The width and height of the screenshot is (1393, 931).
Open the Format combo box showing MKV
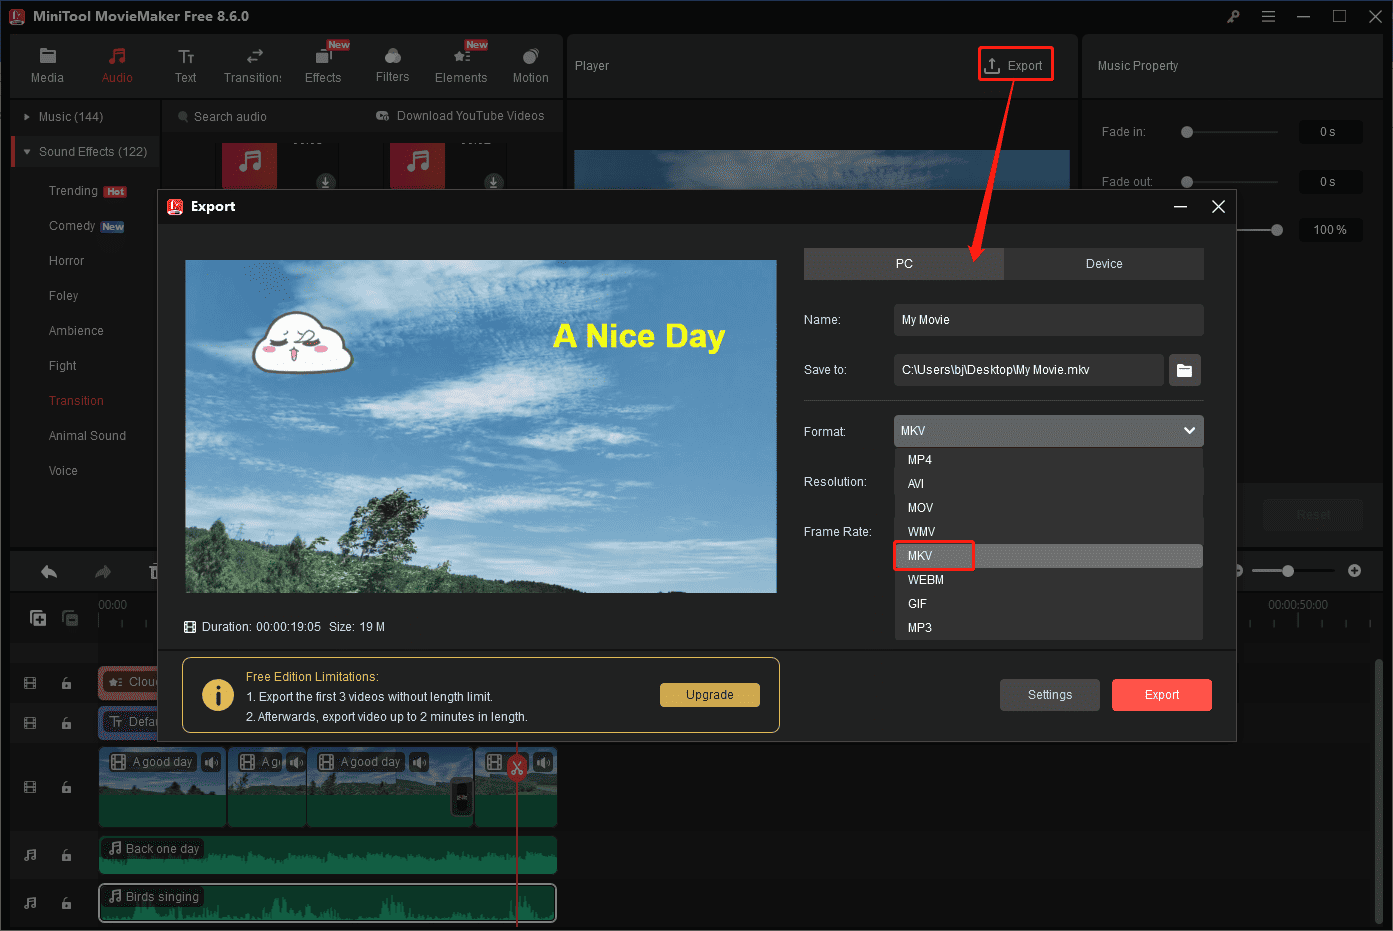tap(1048, 431)
